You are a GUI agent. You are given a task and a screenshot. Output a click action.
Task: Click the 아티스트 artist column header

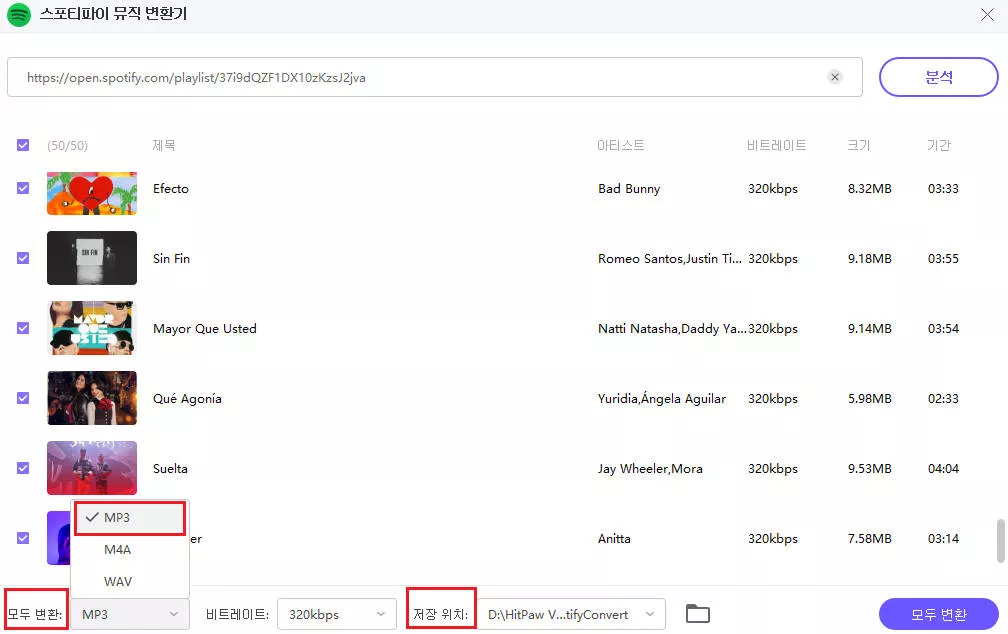[x=621, y=145]
